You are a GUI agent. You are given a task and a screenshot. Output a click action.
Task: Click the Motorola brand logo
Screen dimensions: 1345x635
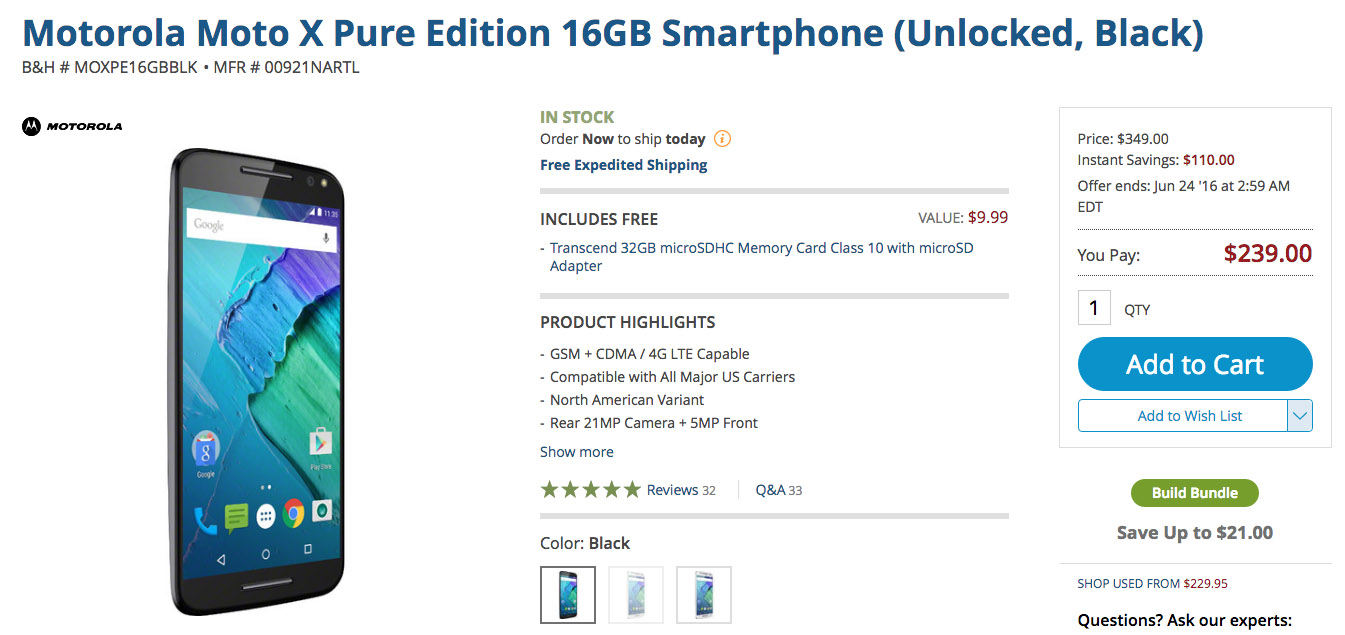click(72, 126)
